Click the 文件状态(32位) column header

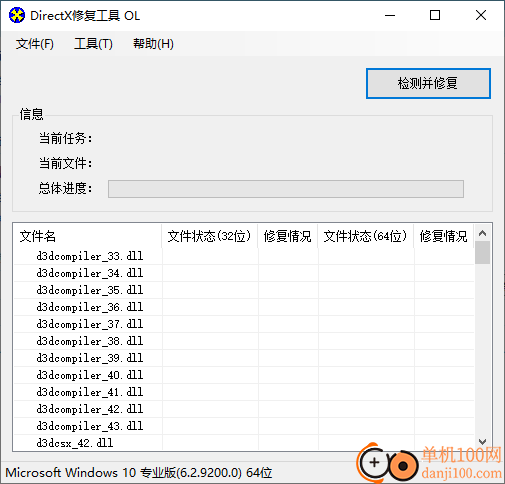(x=209, y=236)
